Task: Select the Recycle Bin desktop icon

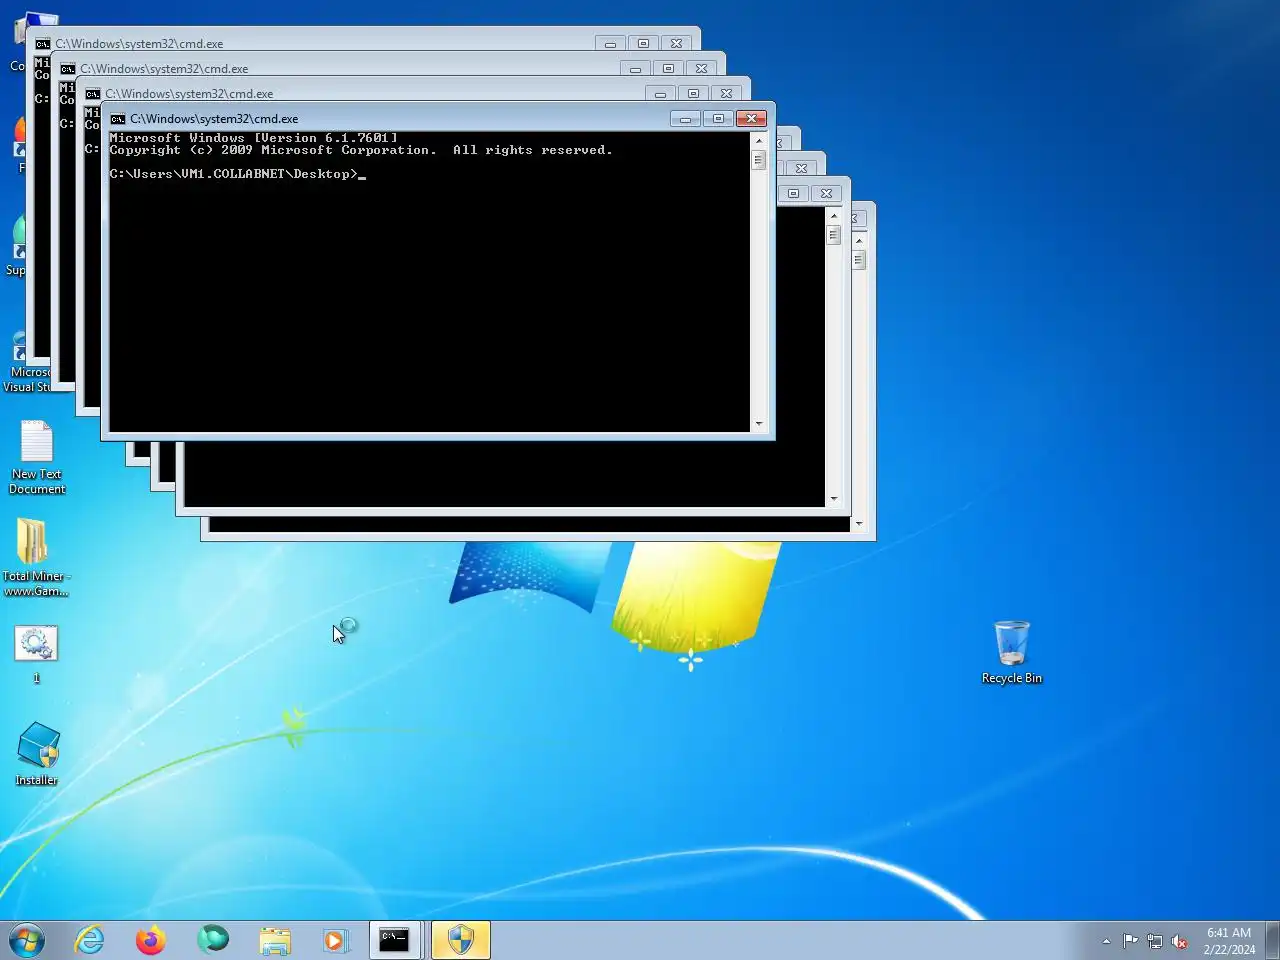Action: coord(1012,652)
